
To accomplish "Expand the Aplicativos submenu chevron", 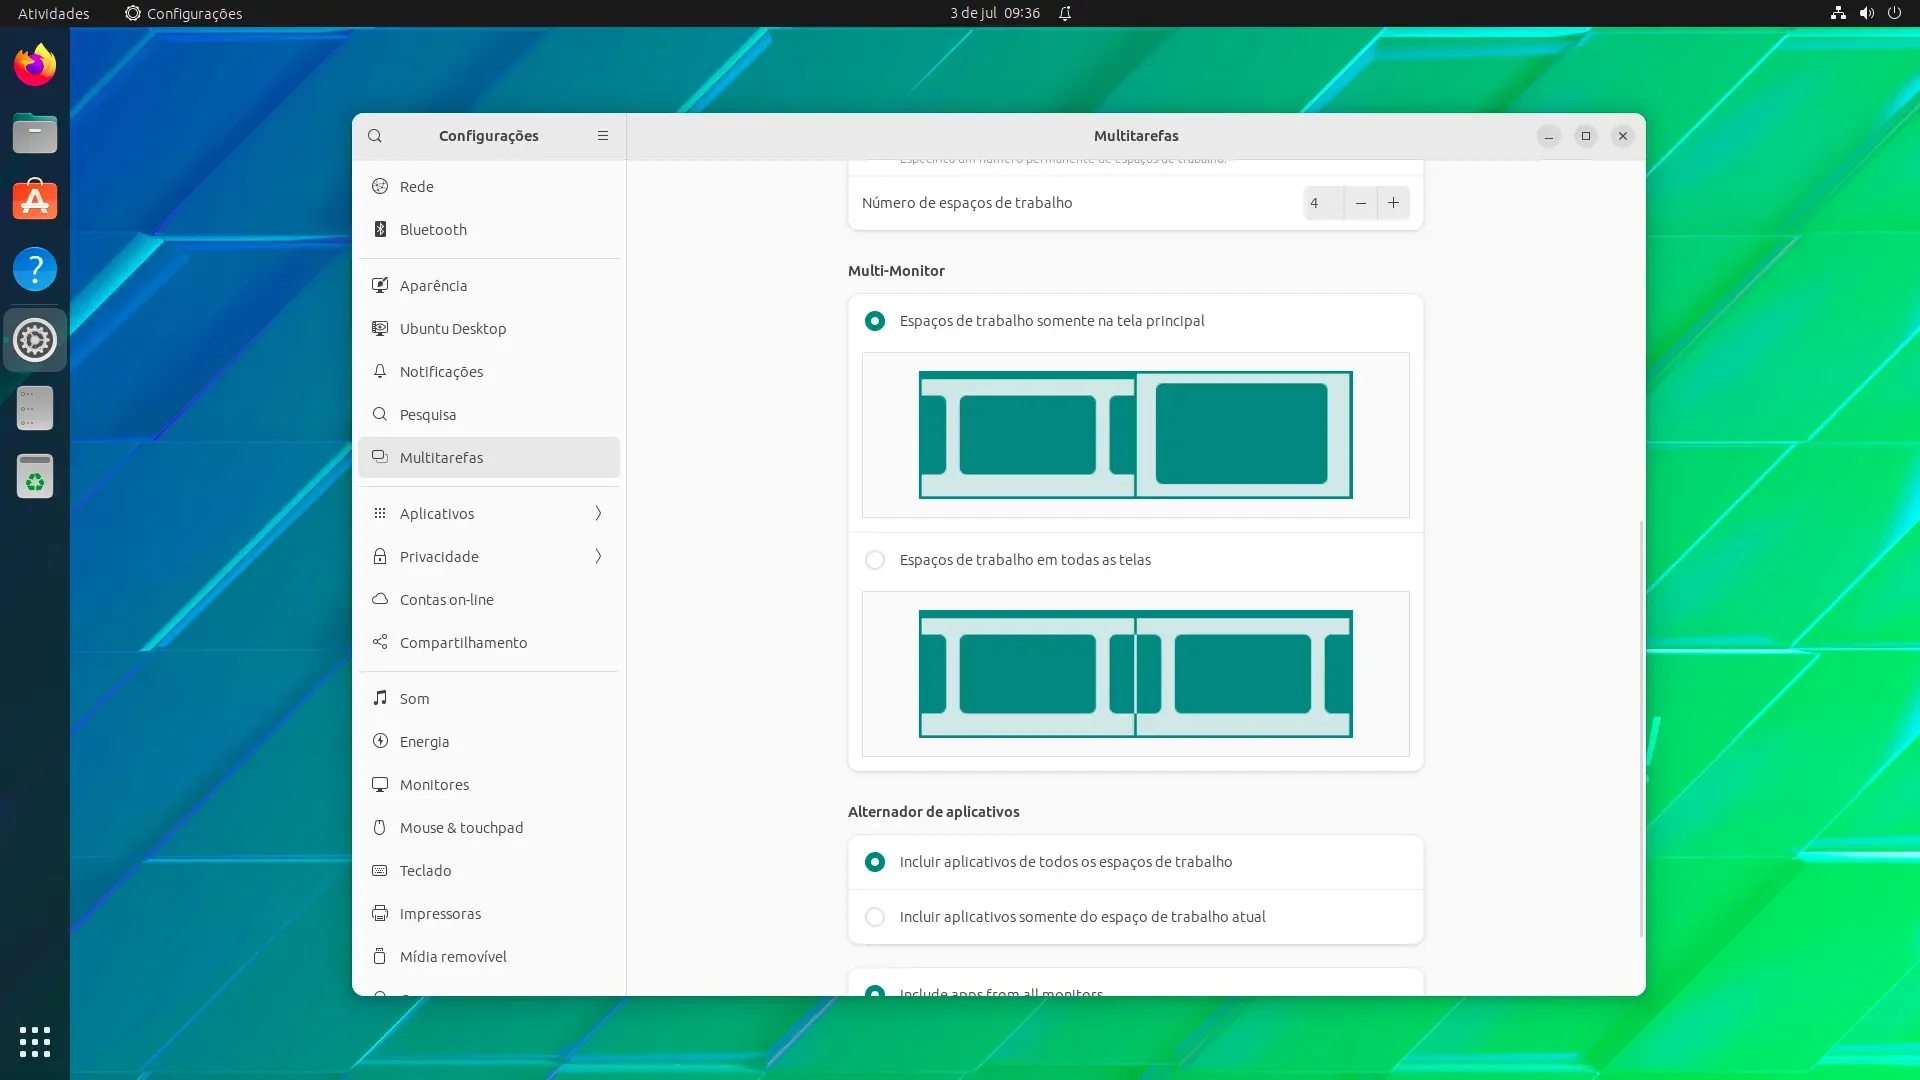I will [598, 514].
